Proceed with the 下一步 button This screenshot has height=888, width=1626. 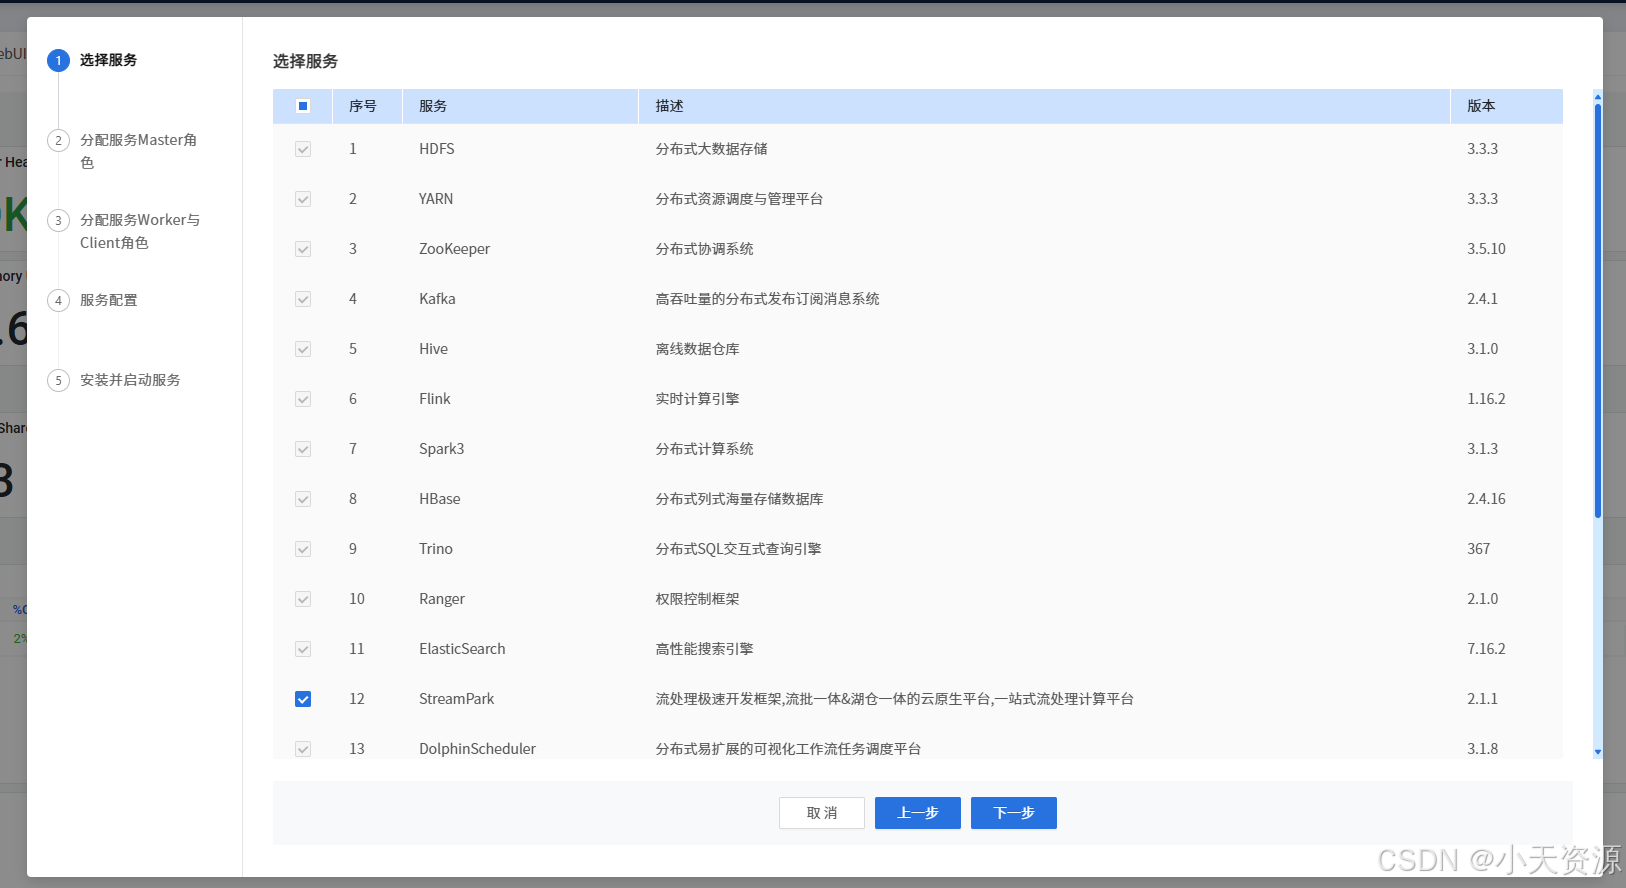(1014, 813)
